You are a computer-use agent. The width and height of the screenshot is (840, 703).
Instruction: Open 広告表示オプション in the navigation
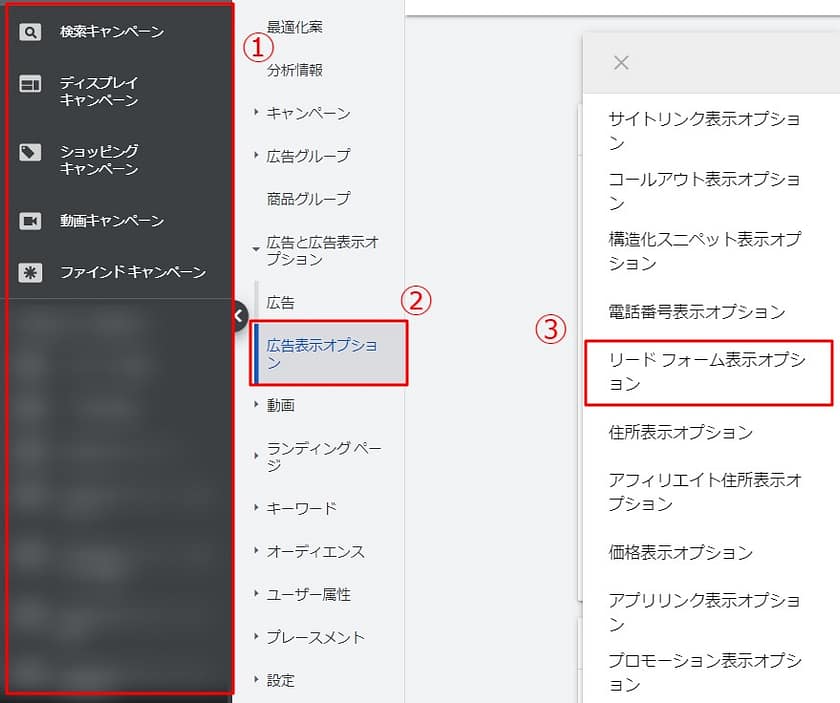coord(323,354)
